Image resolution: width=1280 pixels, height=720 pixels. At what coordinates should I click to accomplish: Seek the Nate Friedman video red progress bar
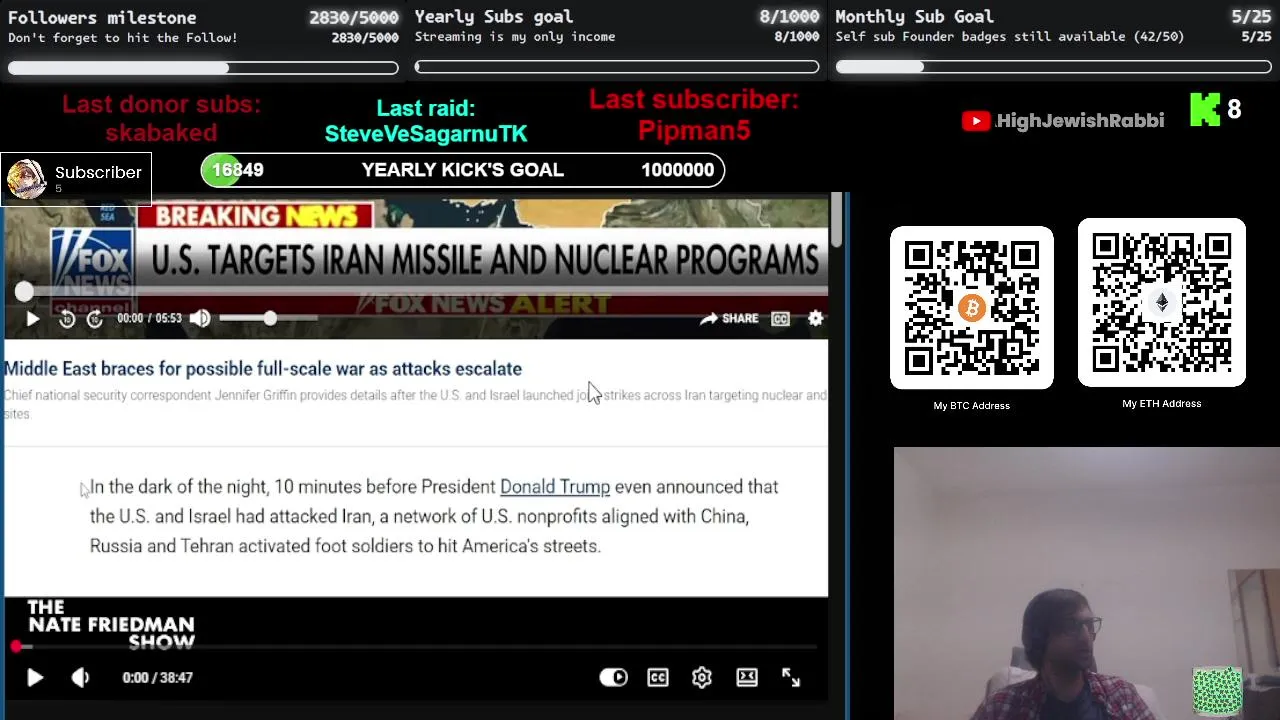[x=416, y=647]
